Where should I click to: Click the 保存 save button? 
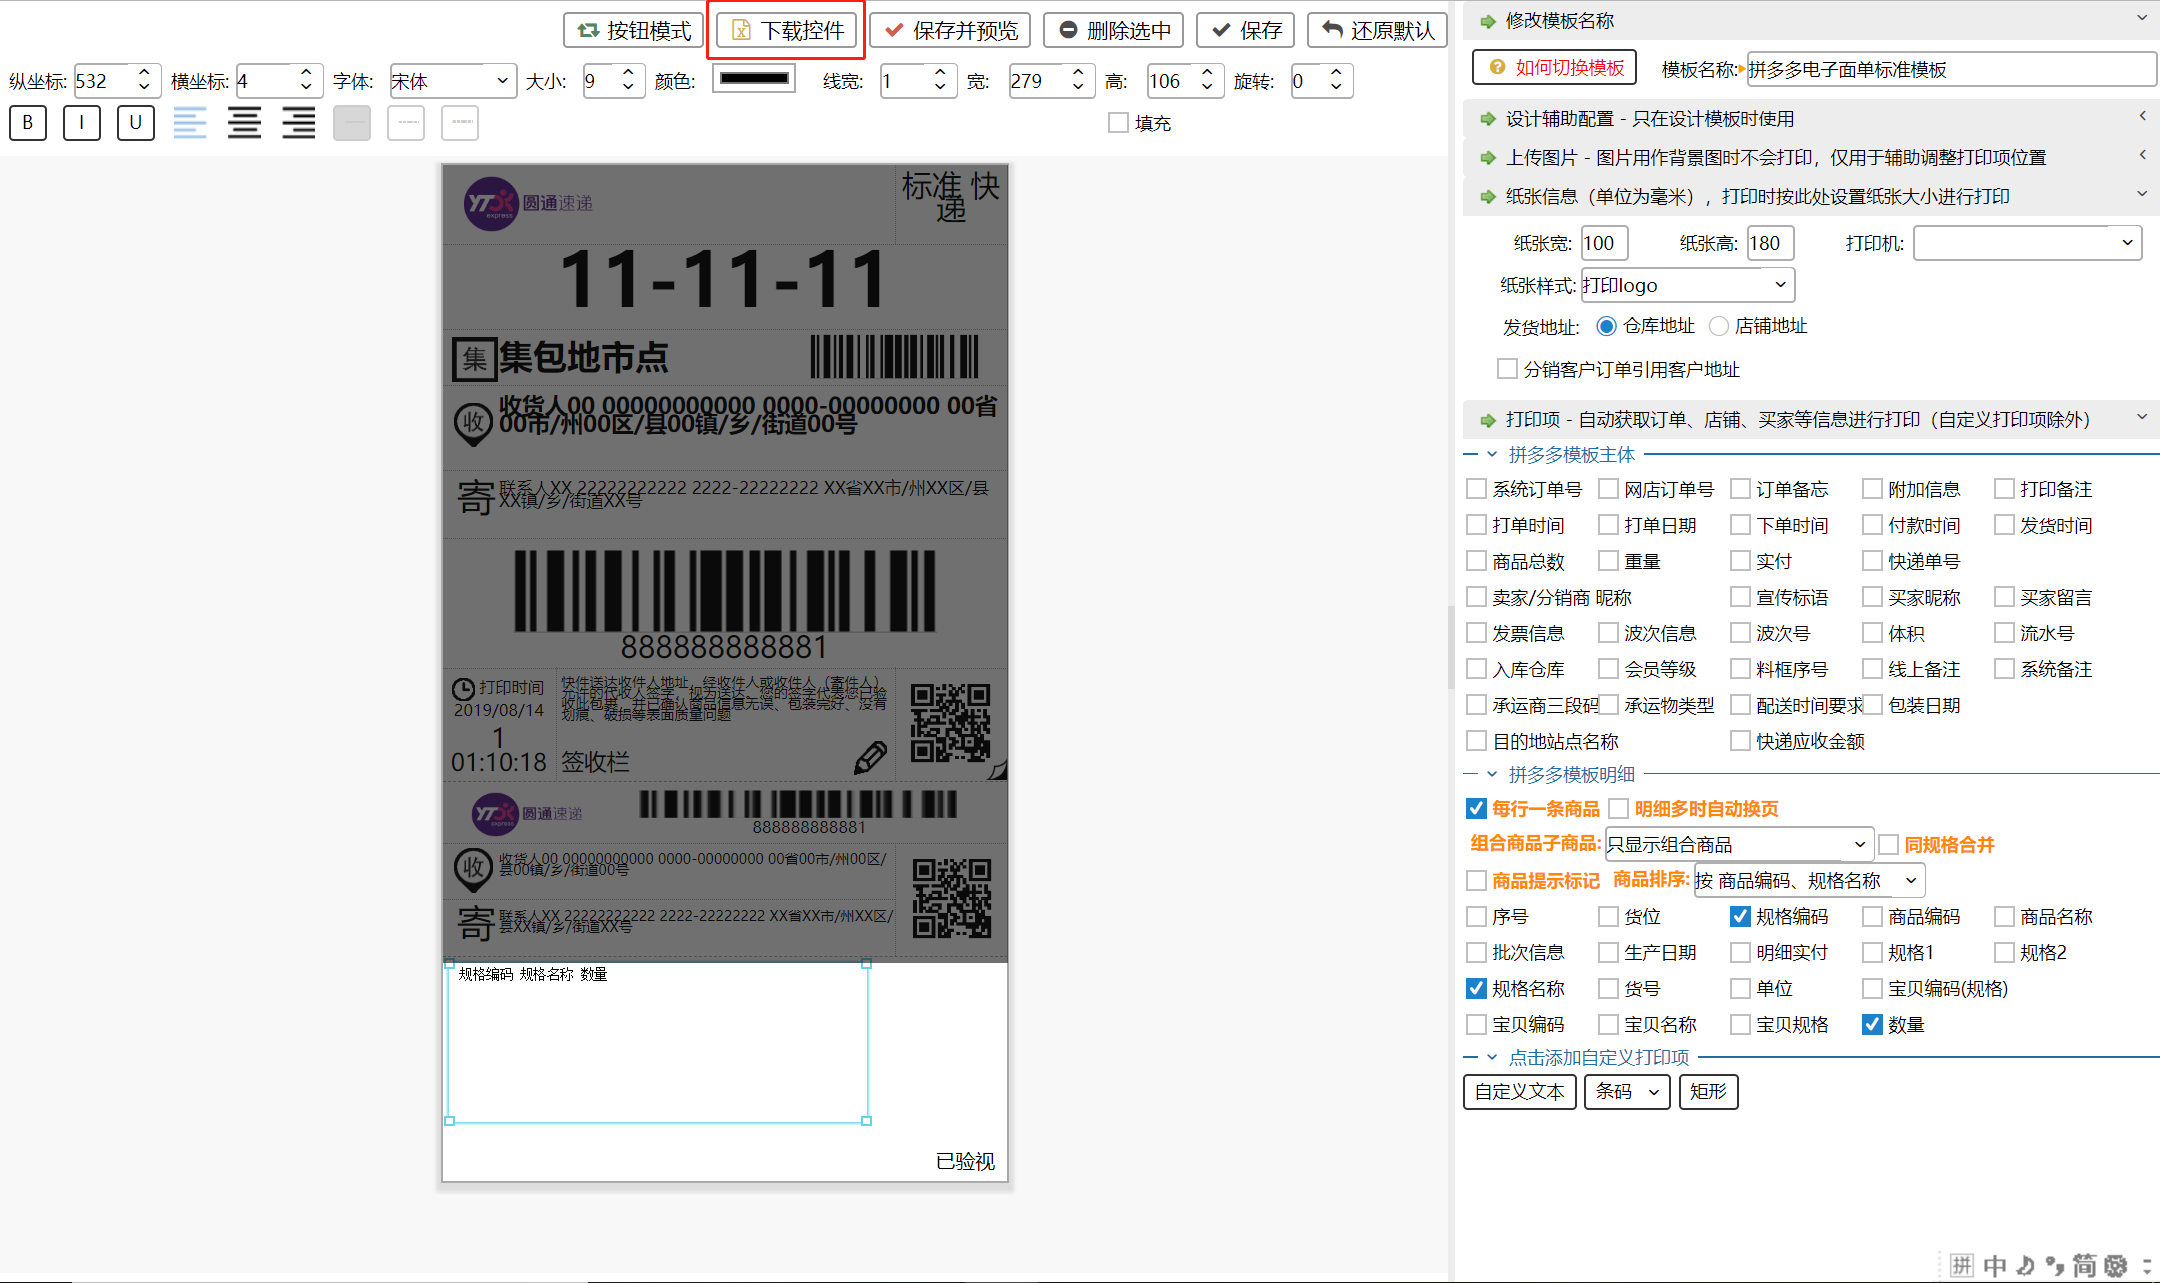click(x=1246, y=31)
